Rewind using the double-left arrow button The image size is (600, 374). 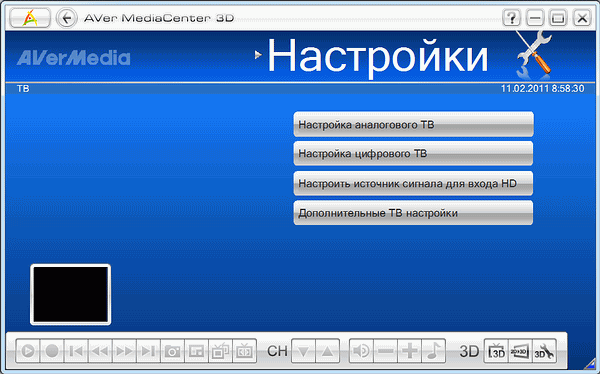100,351
